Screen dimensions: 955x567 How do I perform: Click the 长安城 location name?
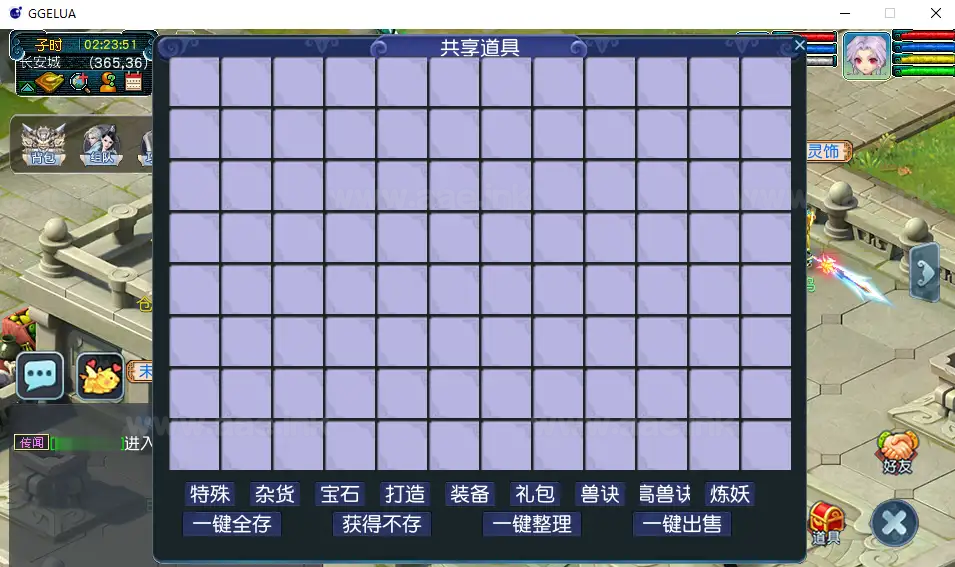click(x=40, y=62)
